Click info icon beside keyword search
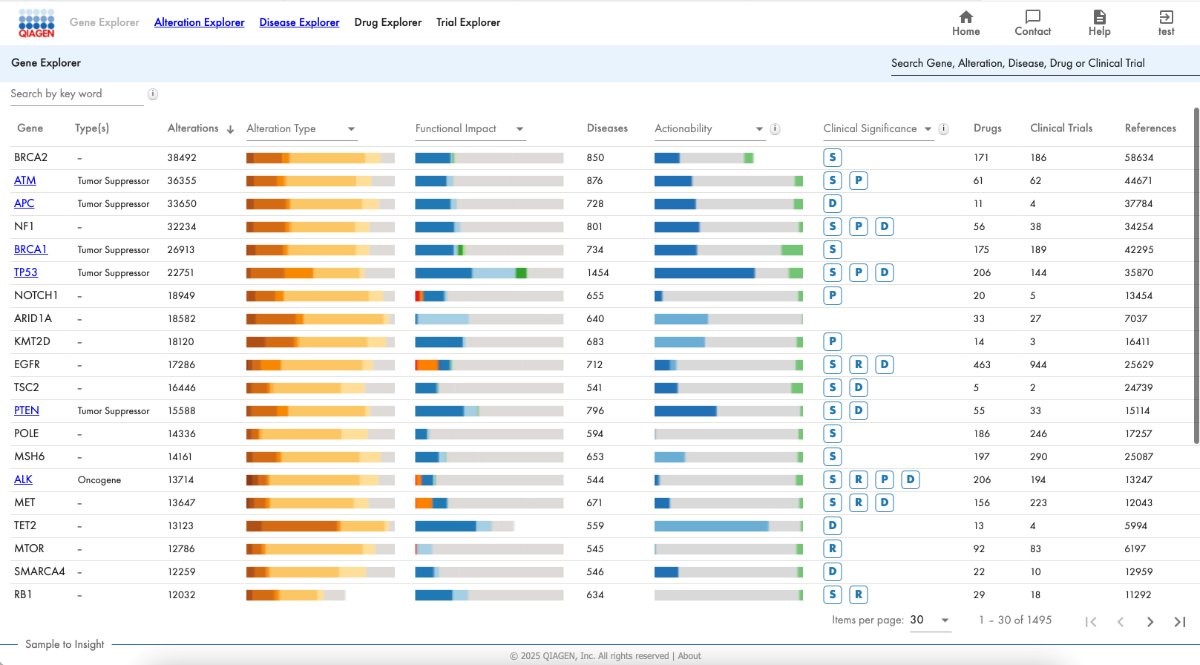Viewport: 1200px width, 665px height. coord(153,94)
